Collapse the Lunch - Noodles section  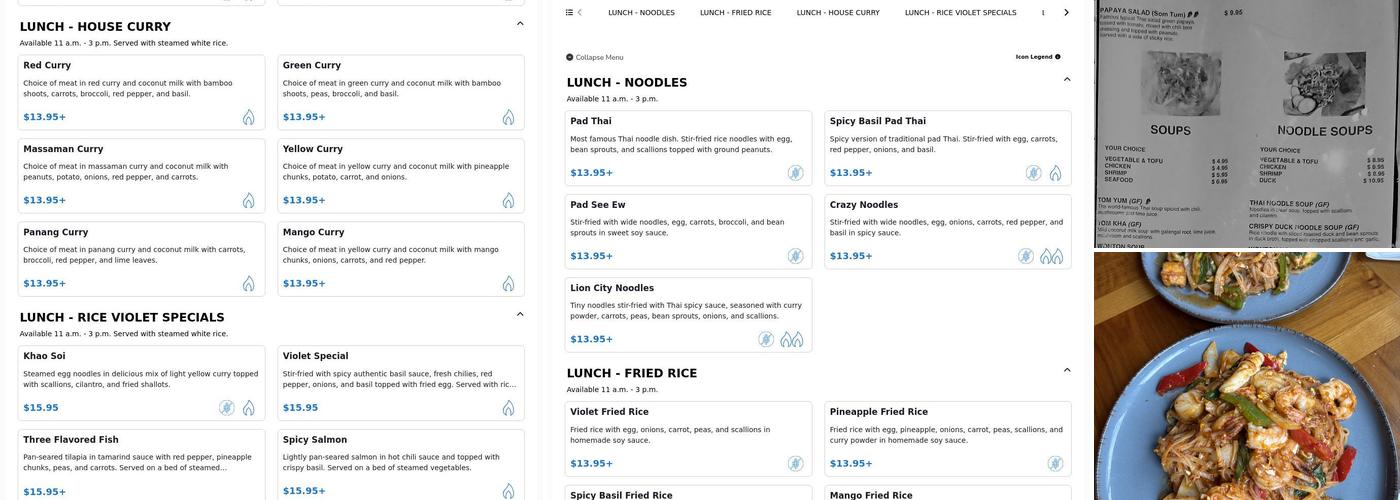[1067, 80]
